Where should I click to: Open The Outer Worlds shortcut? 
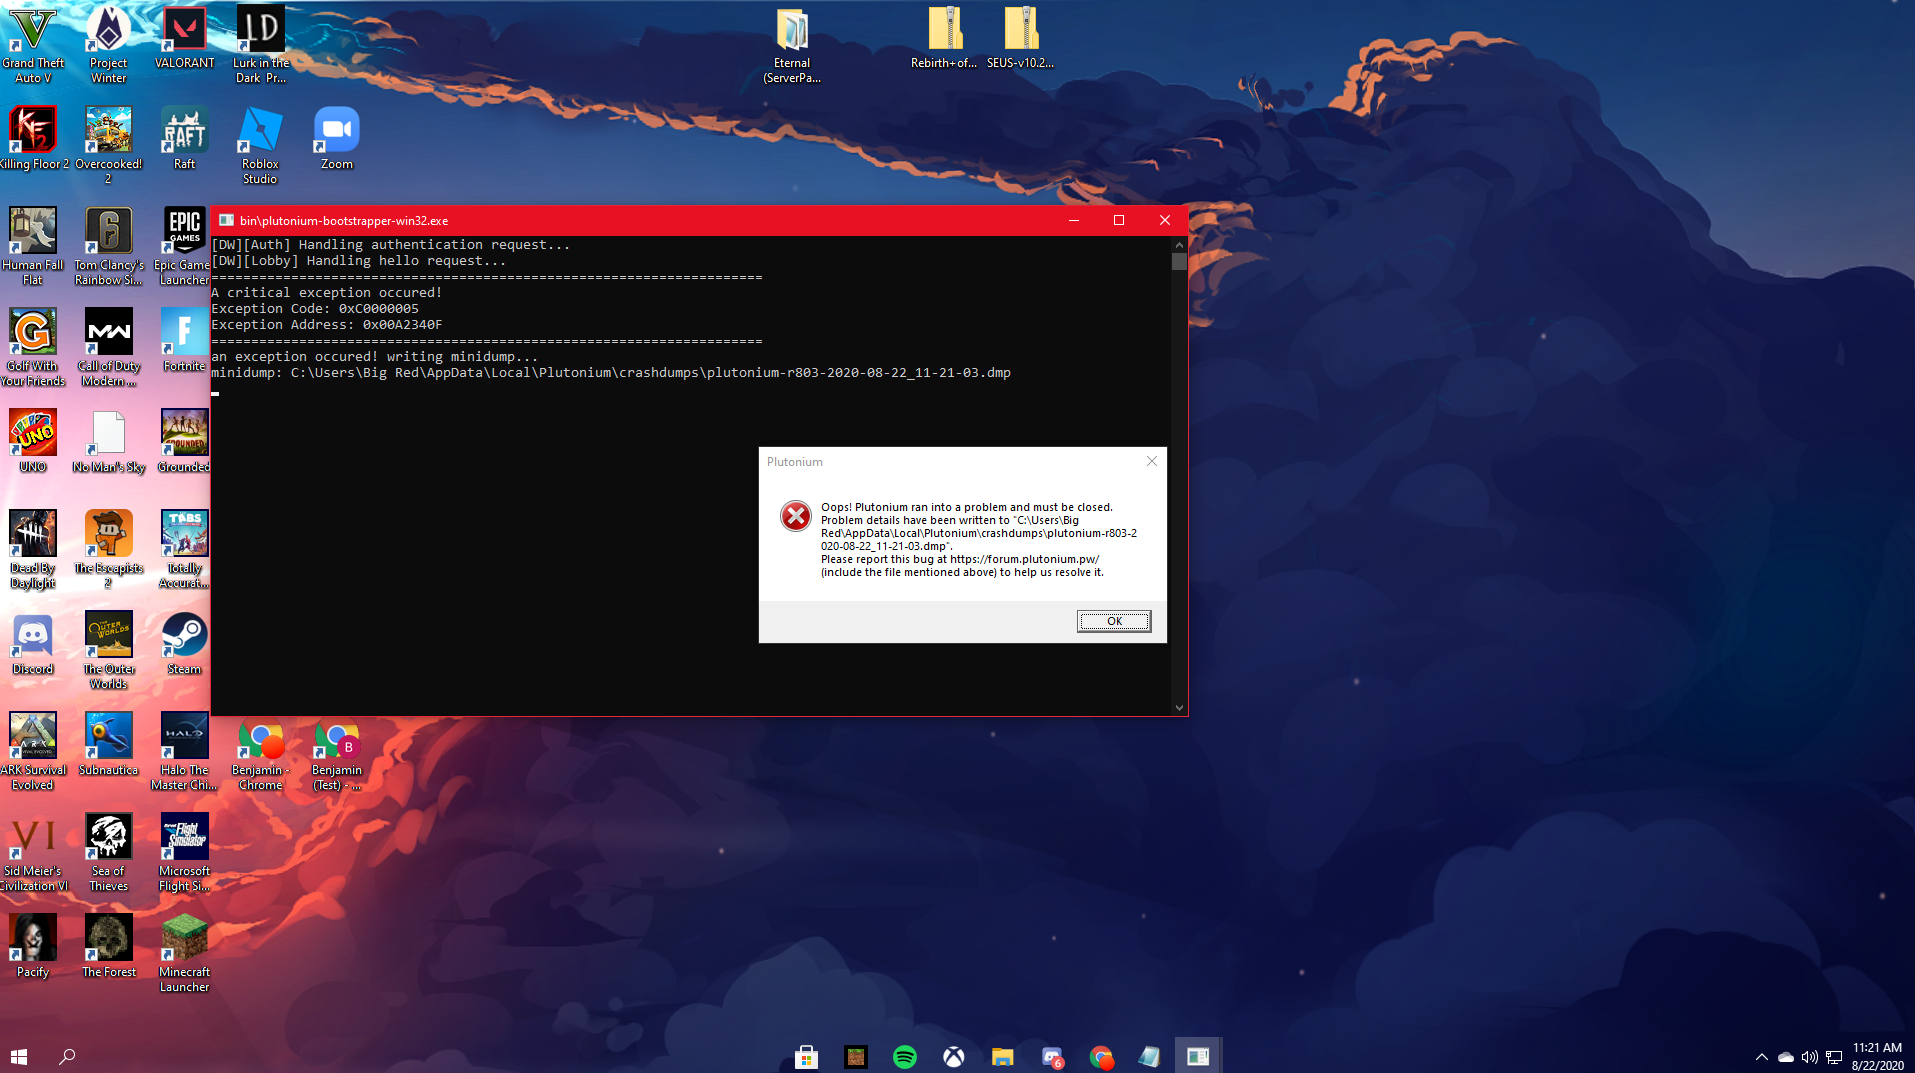[x=109, y=650]
